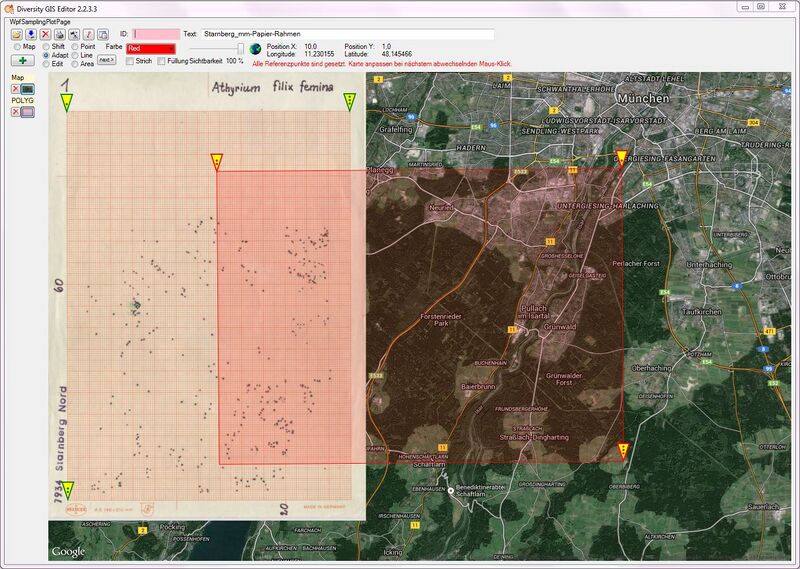Click the next > button
This screenshot has height=569, width=800.
(x=107, y=60)
